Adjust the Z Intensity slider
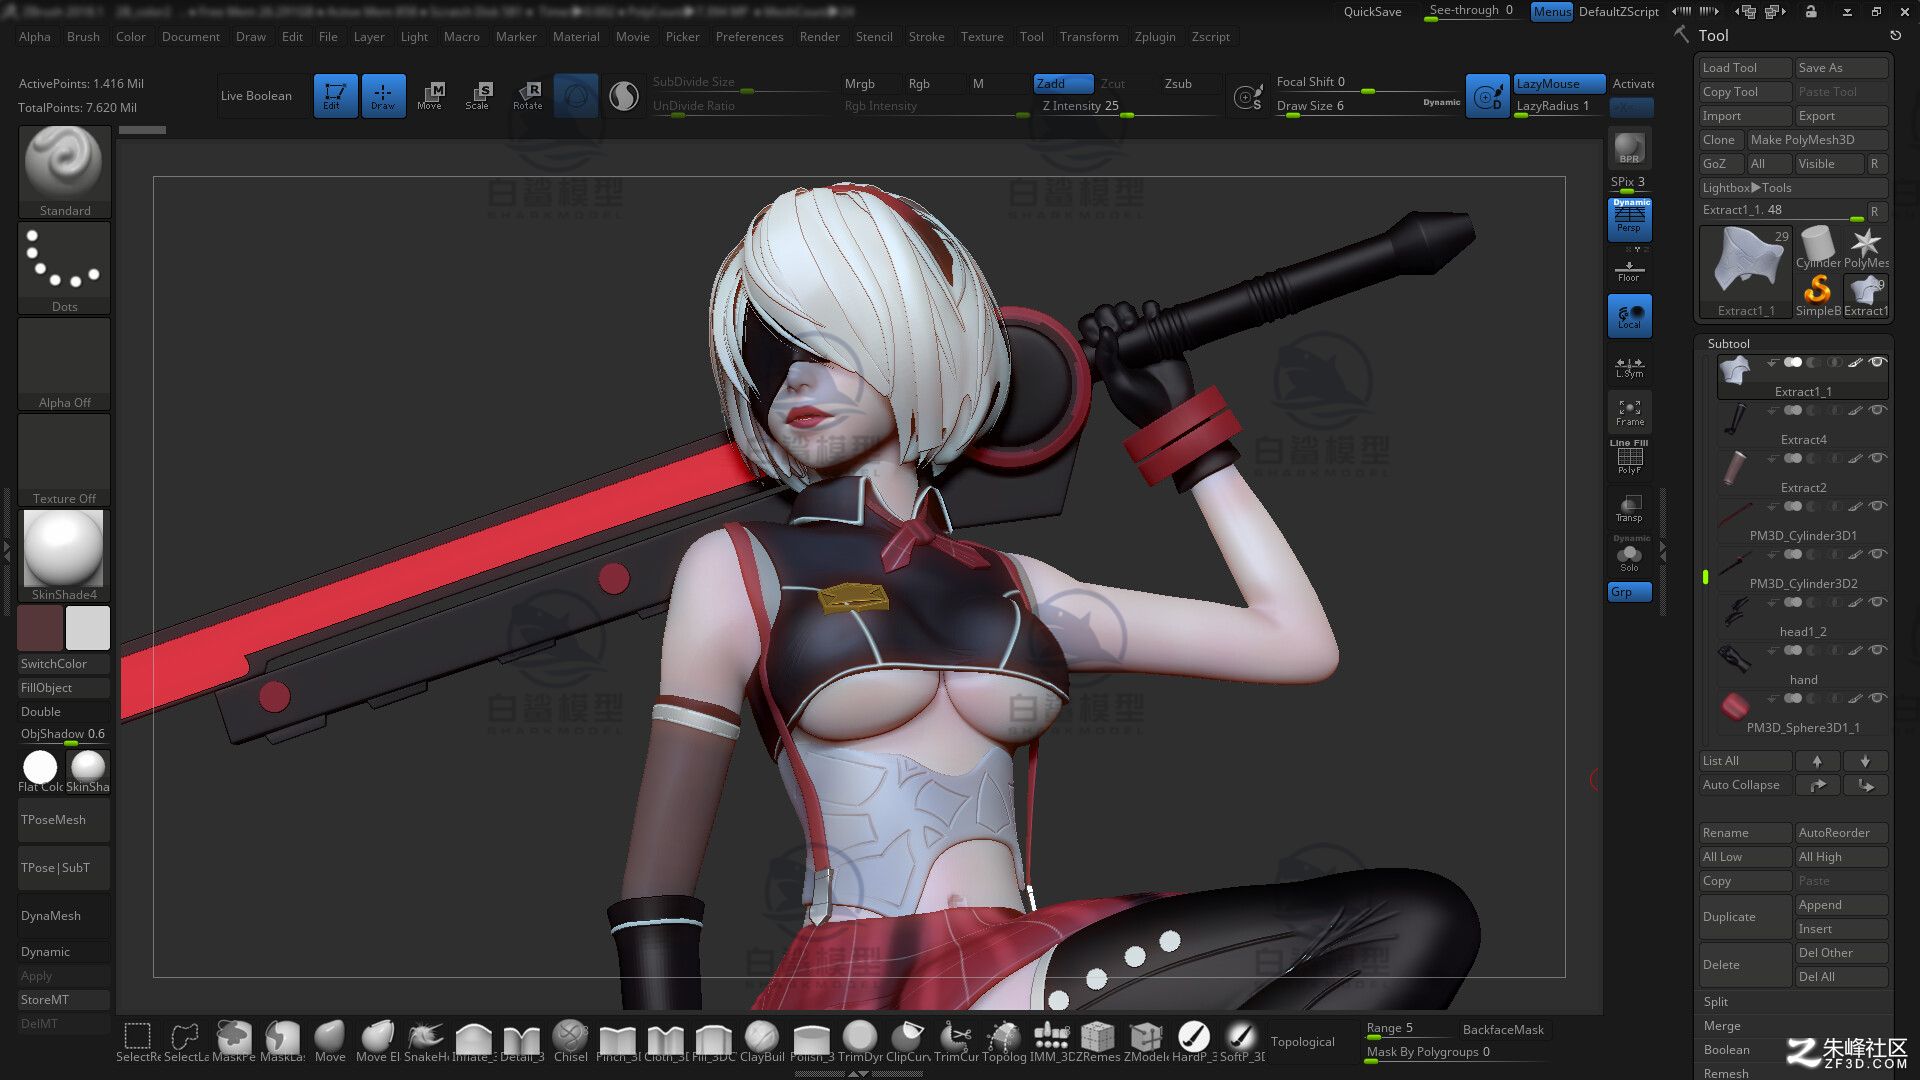 [1126, 106]
